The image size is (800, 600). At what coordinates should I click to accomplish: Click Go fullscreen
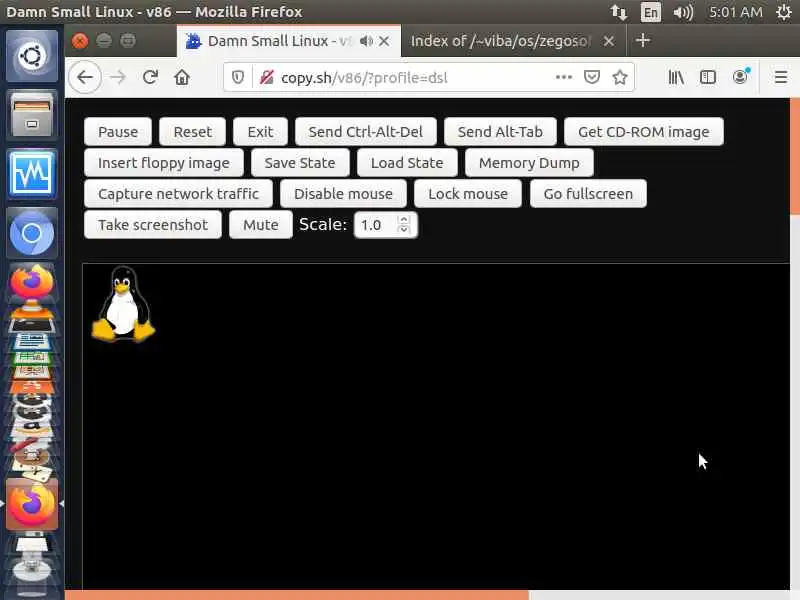[588, 194]
